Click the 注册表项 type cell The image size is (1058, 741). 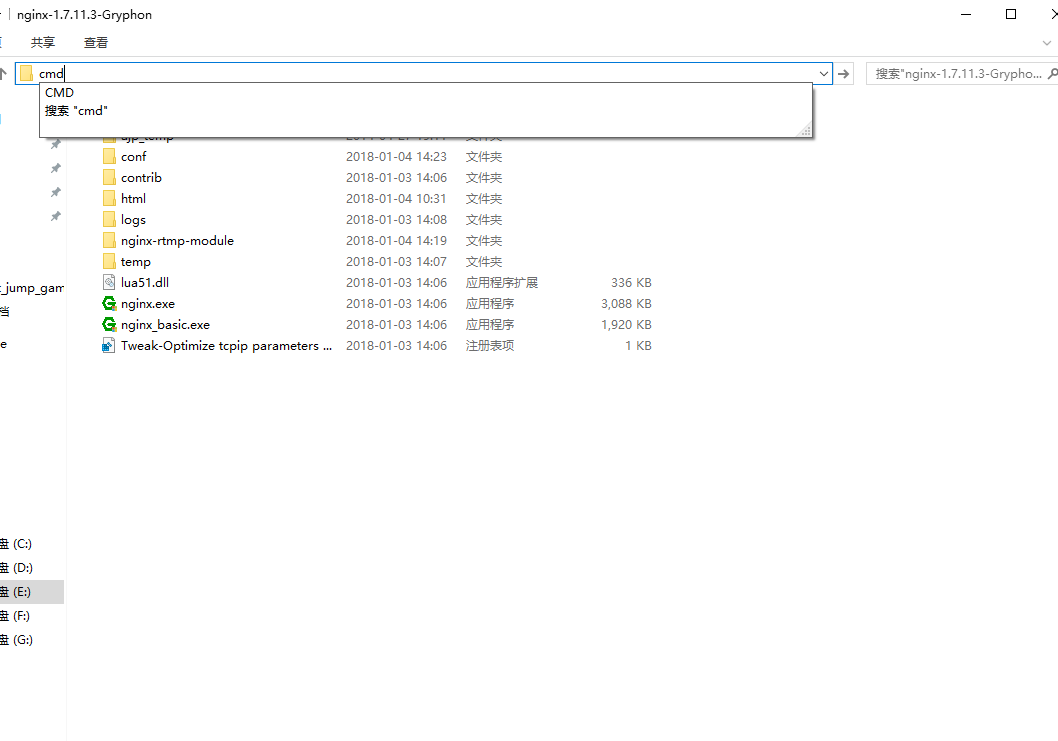[490, 346]
